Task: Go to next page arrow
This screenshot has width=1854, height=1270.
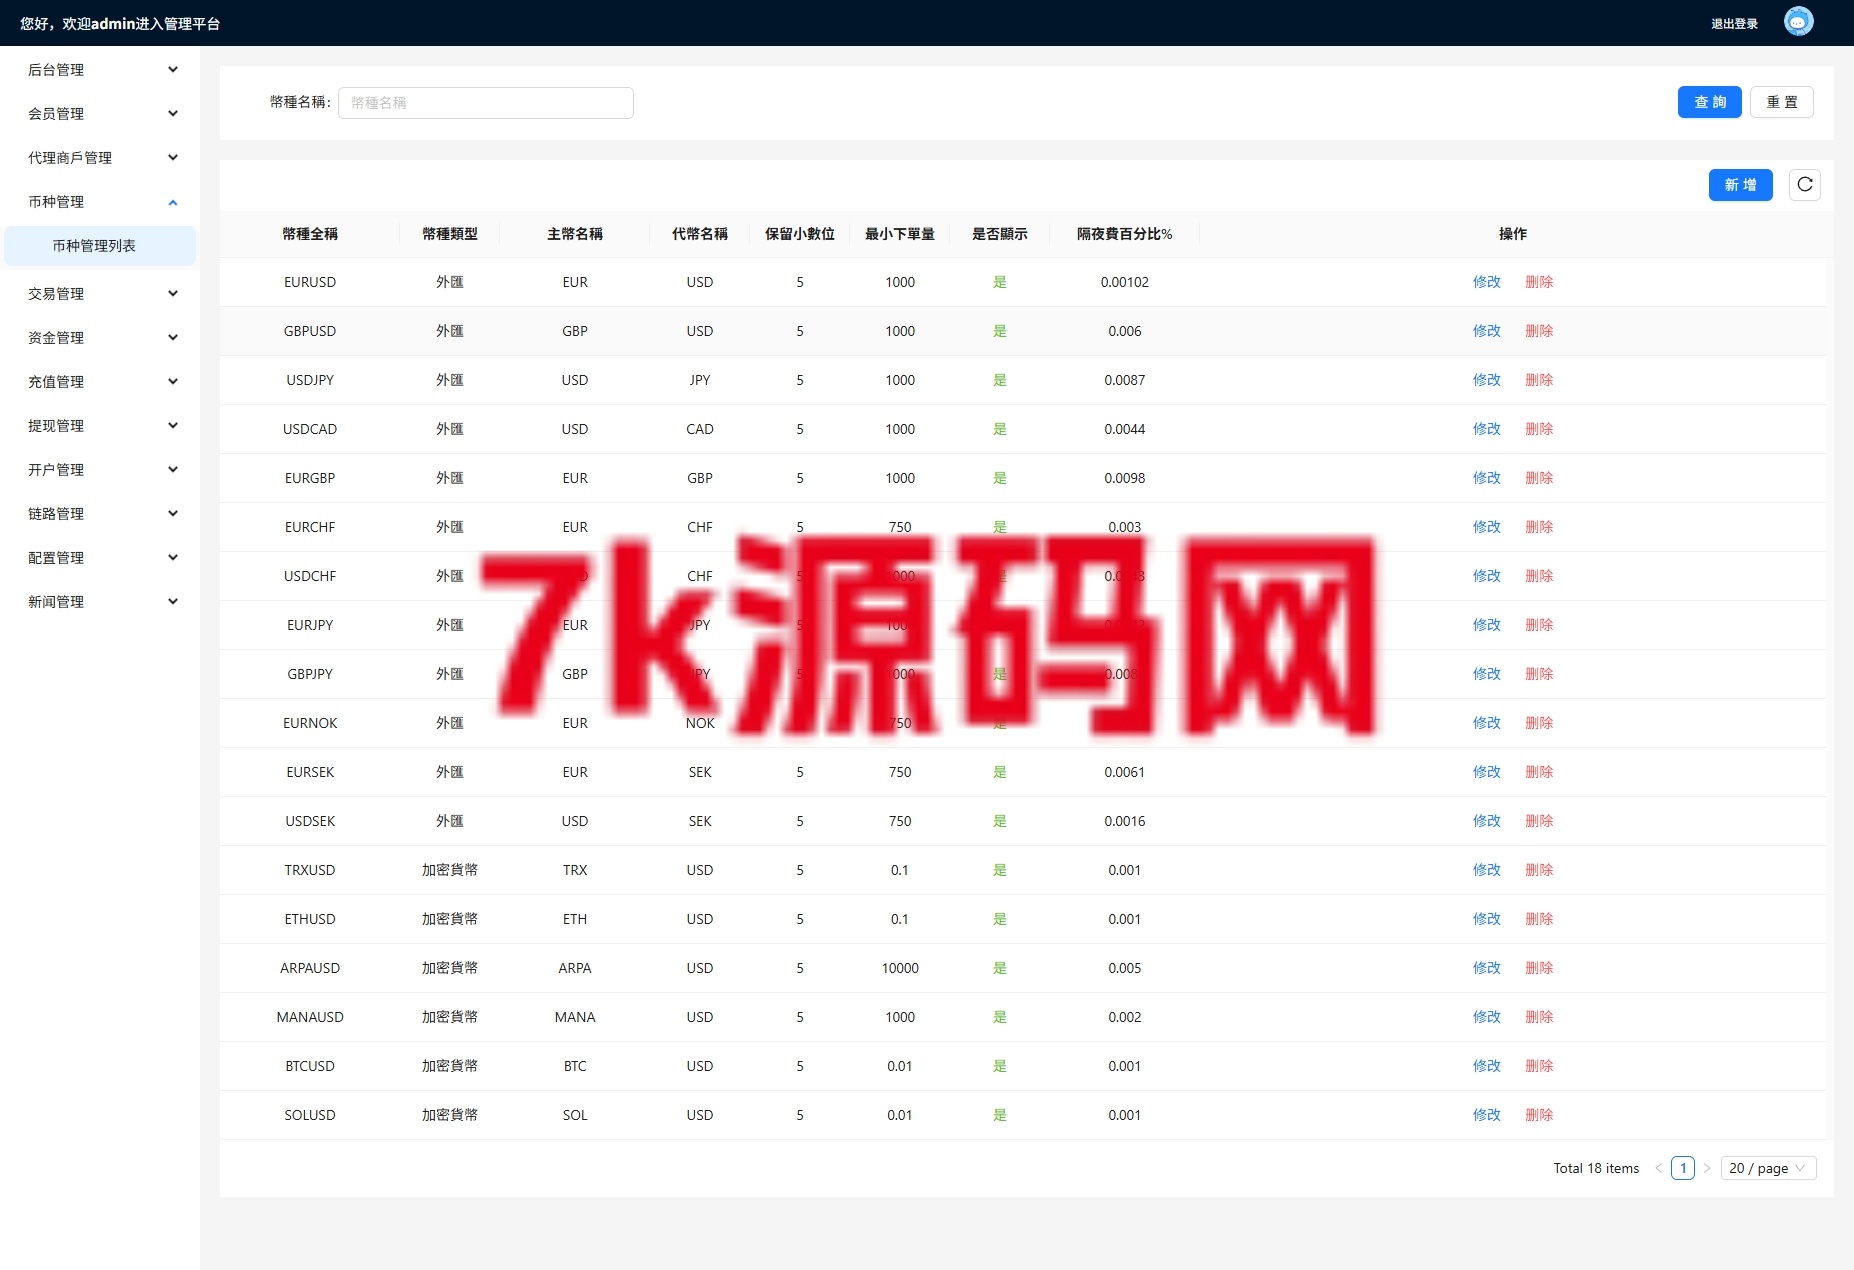Action: [1707, 1168]
